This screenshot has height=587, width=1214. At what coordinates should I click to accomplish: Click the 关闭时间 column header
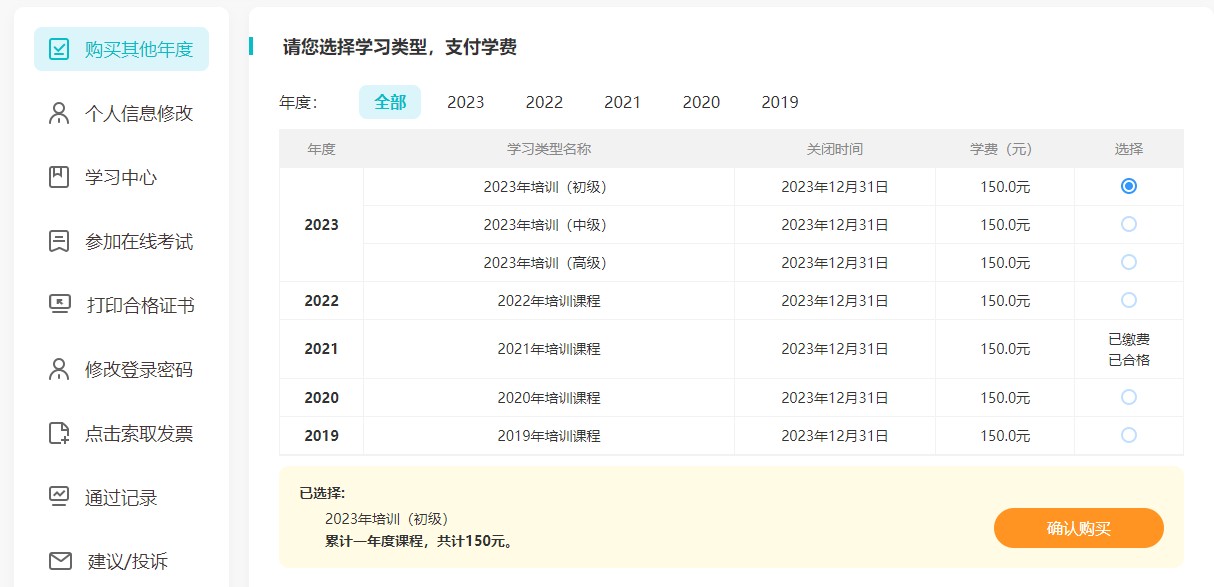pos(835,149)
